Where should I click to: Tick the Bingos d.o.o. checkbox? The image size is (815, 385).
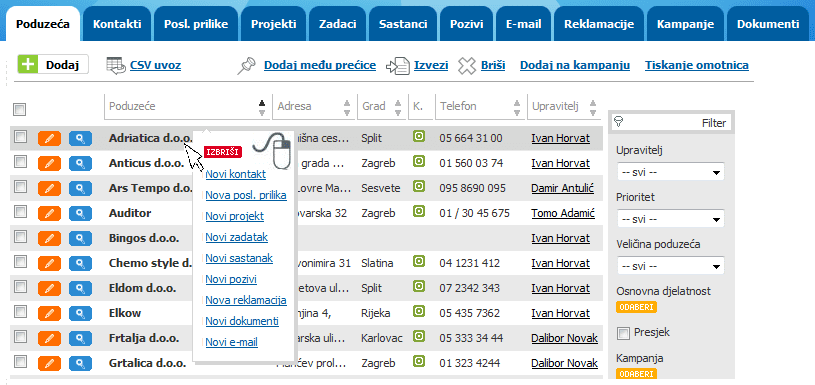[20, 236]
